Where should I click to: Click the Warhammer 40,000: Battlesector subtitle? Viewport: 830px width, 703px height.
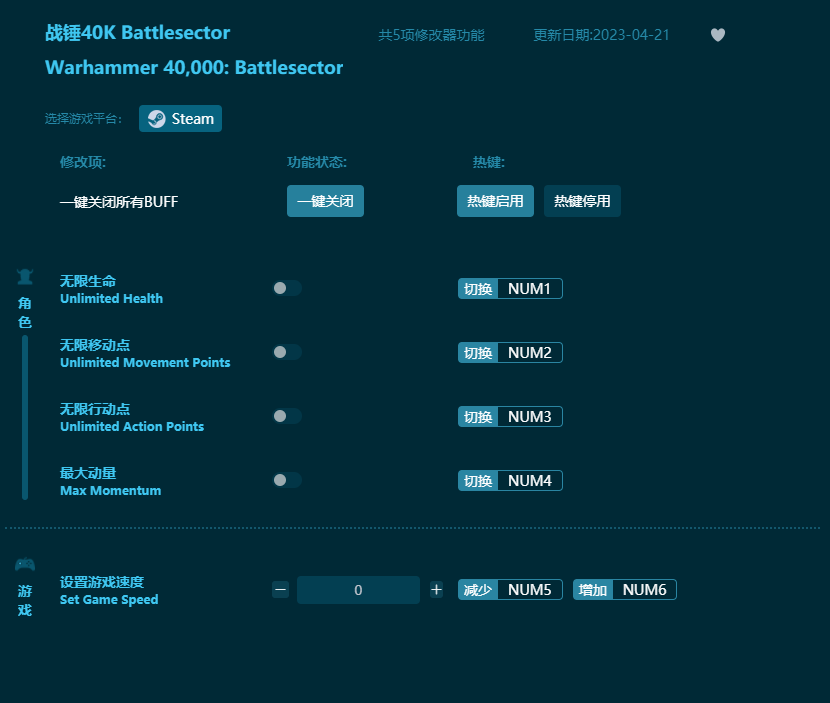pyautogui.click(x=194, y=68)
